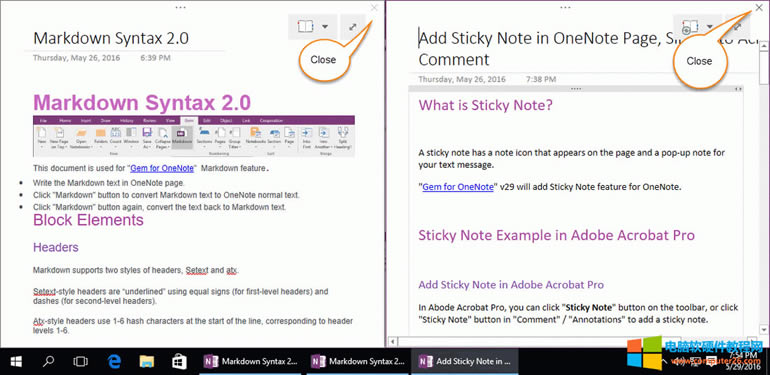This screenshot has height=375, width=770.
Task: Open the view dropdown arrow in right window
Action: (710, 27)
